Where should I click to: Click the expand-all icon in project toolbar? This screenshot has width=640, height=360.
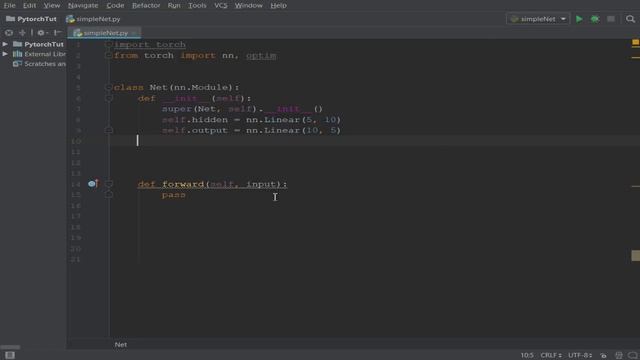click(x=22, y=33)
